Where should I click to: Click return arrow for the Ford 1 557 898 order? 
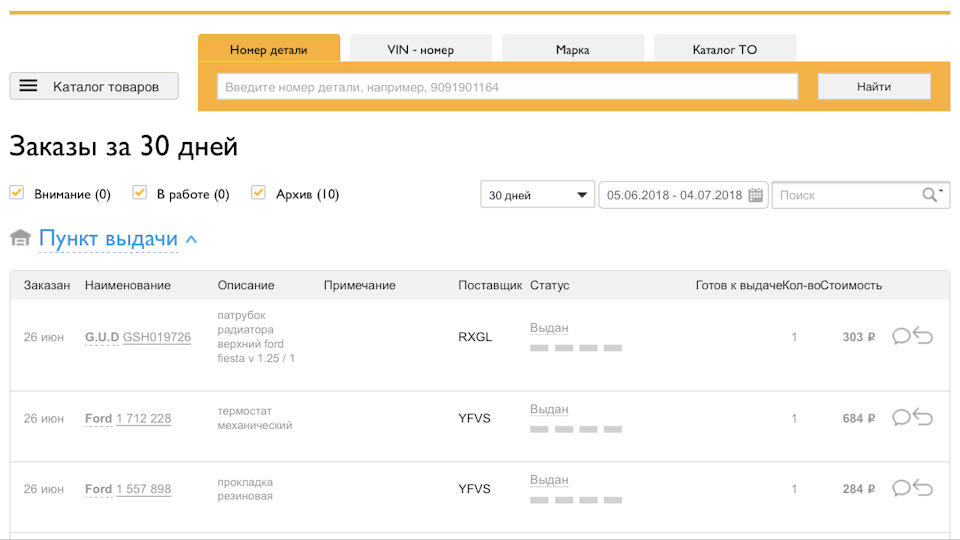[x=923, y=488]
